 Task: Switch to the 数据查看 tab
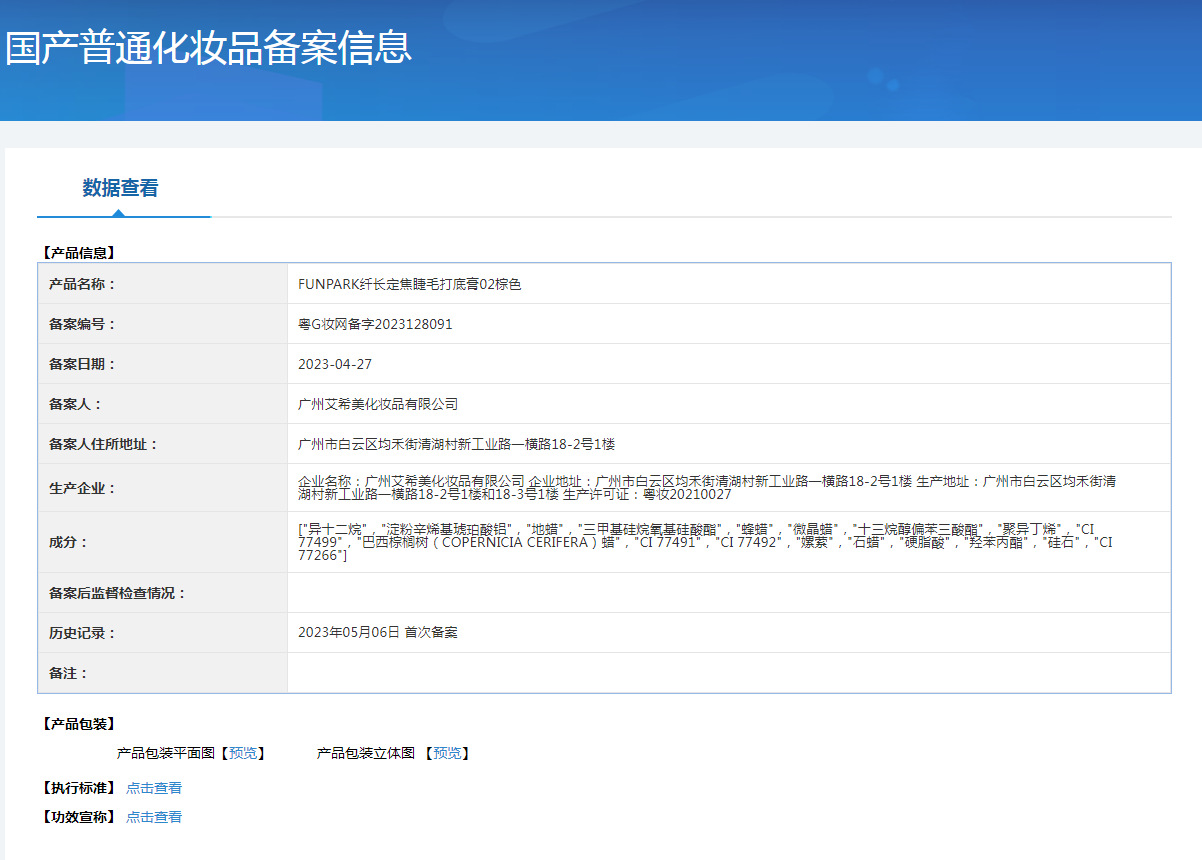(x=120, y=188)
